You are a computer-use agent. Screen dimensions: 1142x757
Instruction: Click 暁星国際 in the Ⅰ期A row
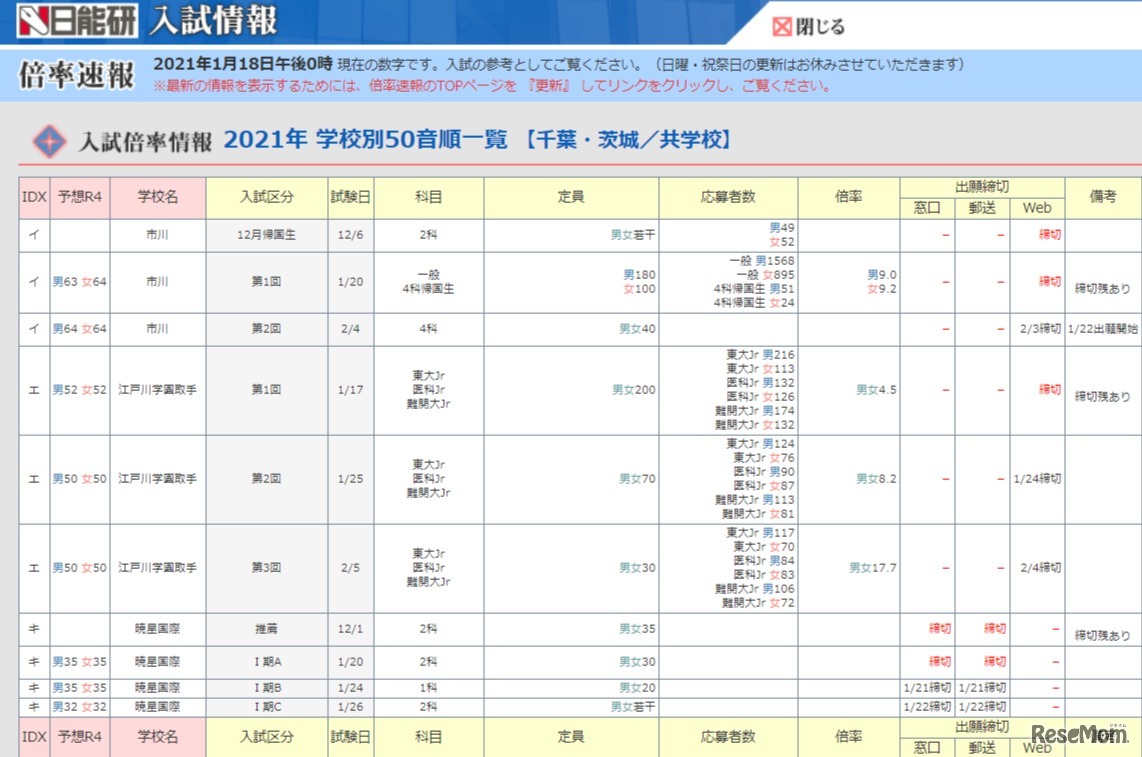pos(157,662)
